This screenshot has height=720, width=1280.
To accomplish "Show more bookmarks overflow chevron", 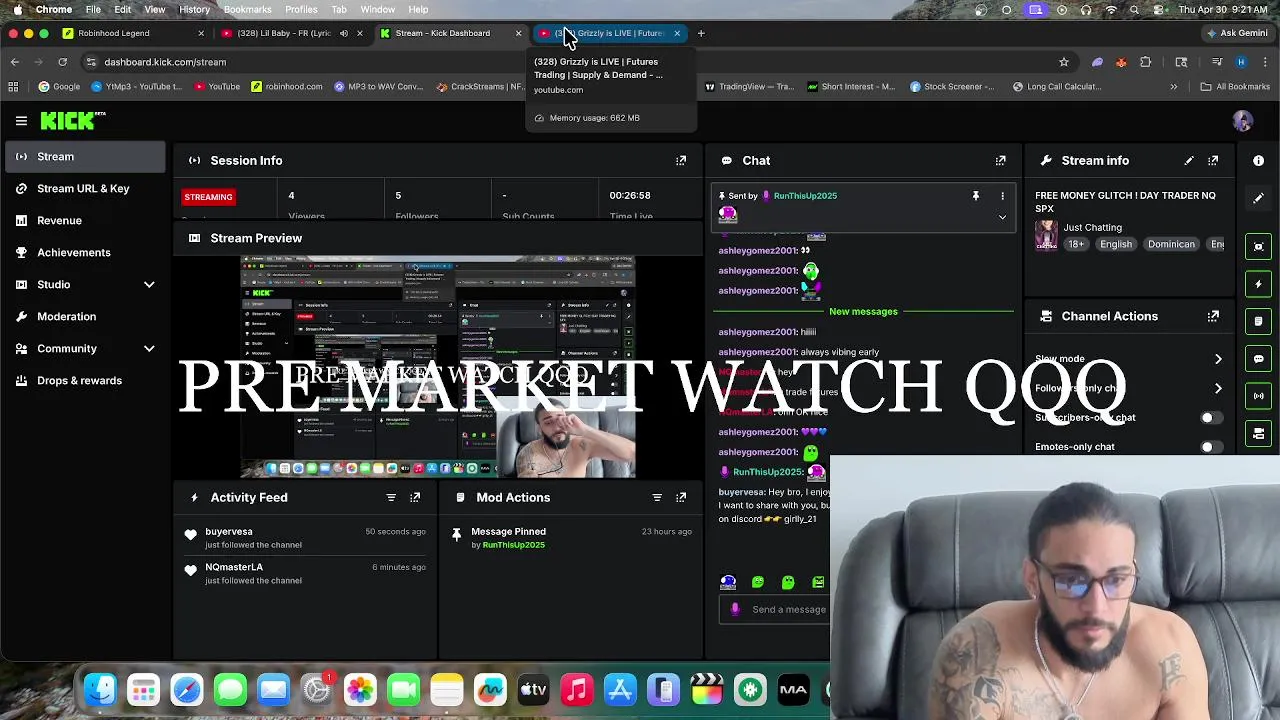I will [1174, 87].
